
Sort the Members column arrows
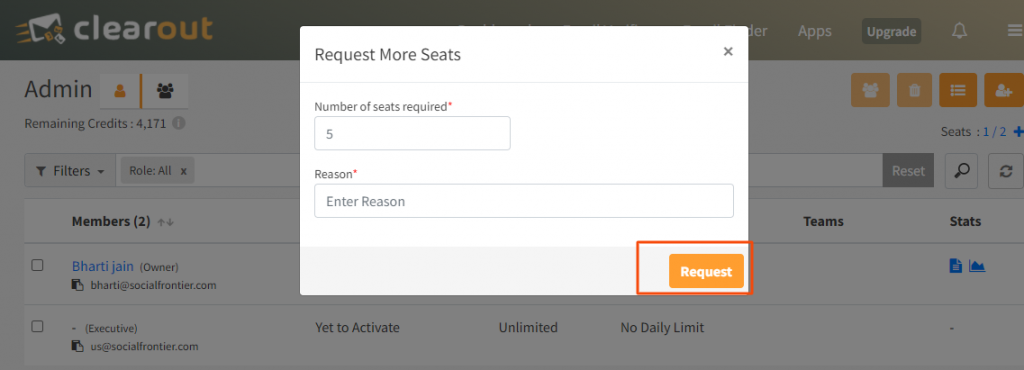[x=166, y=223]
